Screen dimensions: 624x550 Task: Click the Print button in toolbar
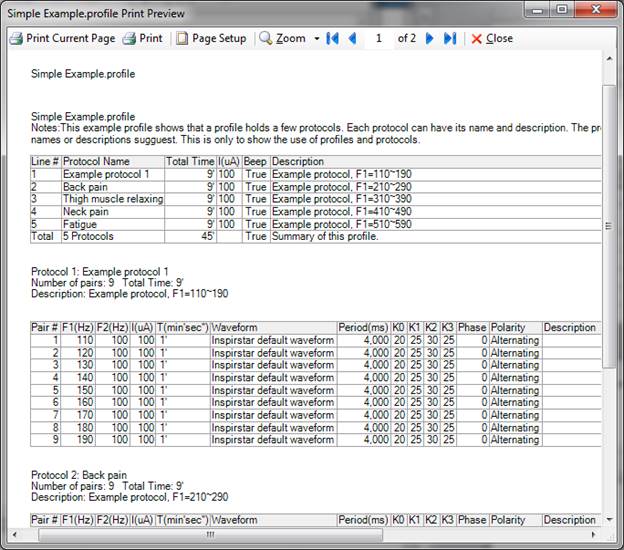pos(142,38)
